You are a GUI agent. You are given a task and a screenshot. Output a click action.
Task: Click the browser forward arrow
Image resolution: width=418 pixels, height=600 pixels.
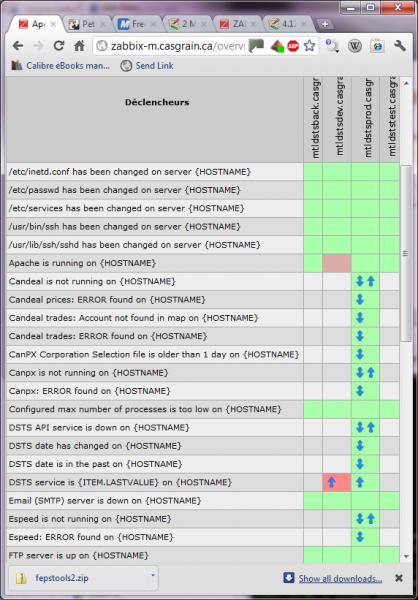[38, 46]
